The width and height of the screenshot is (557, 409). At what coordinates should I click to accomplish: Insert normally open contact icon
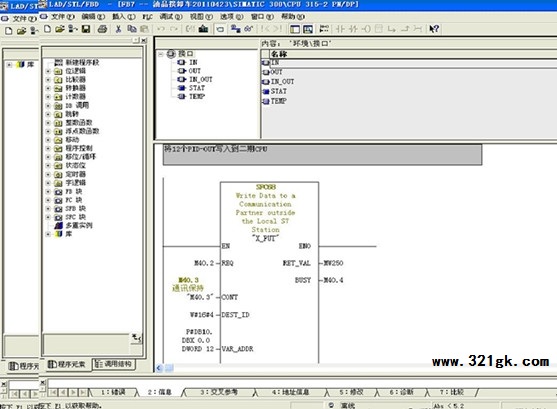click(340, 29)
